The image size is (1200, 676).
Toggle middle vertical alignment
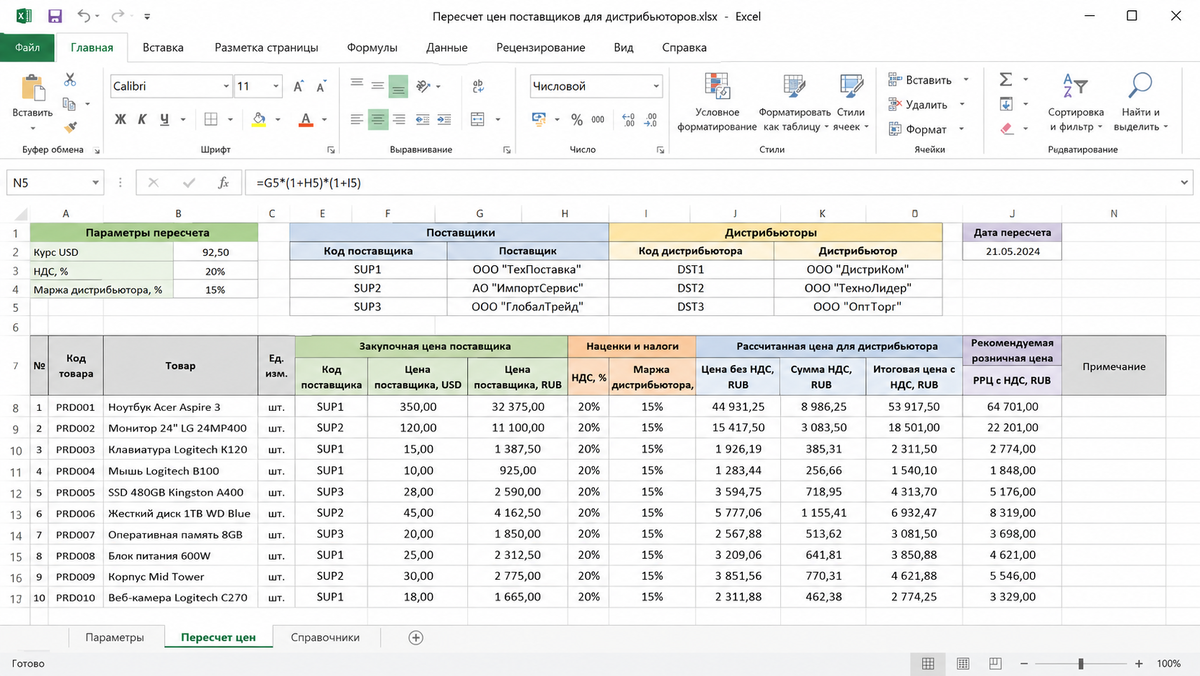pyautogui.click(x=377, y=87)
